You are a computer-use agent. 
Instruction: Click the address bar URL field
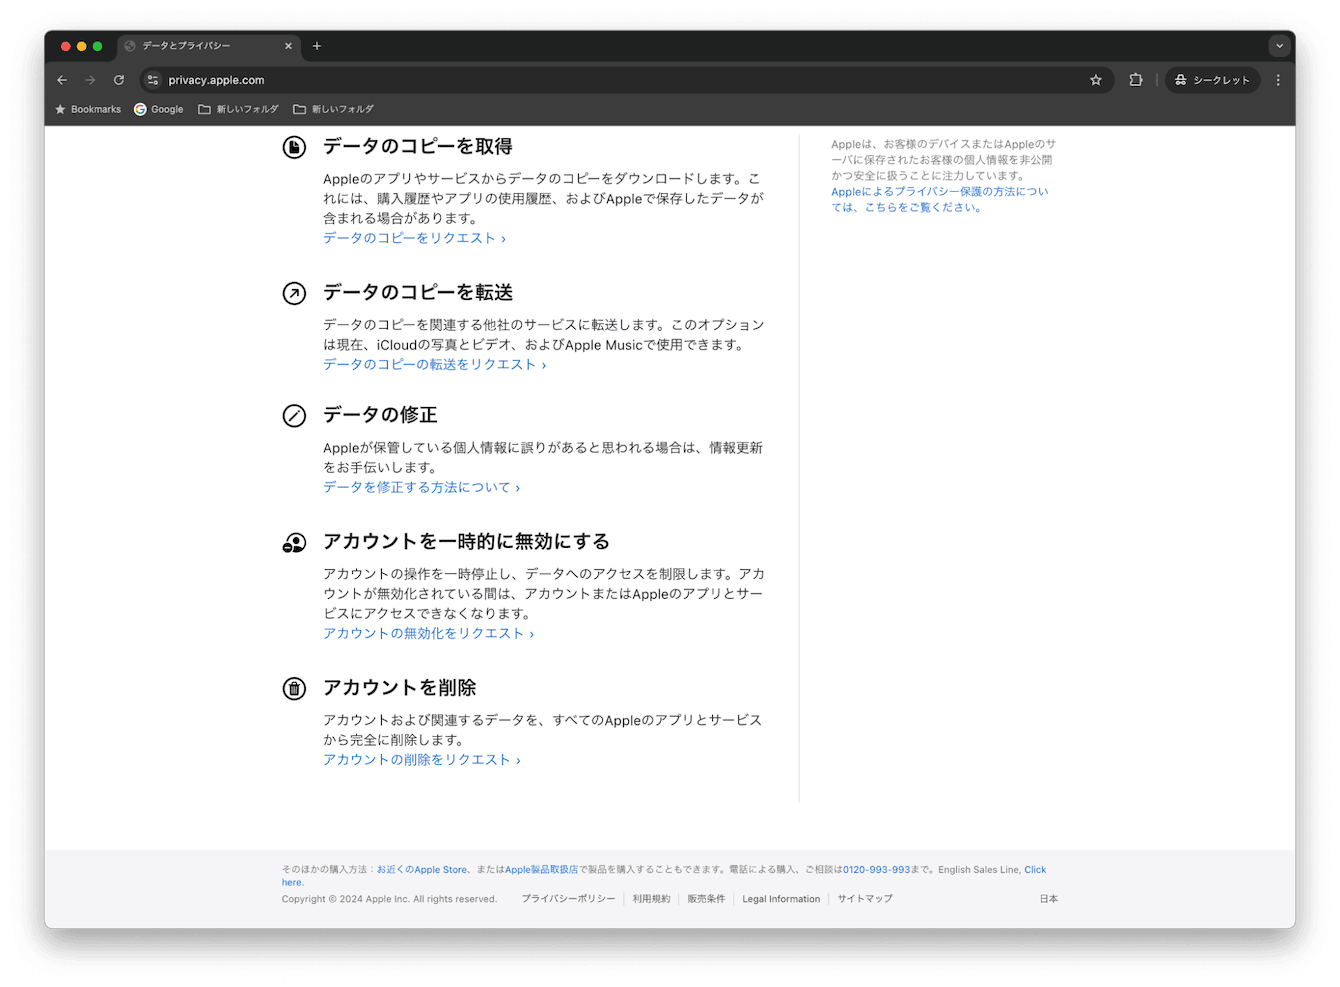tap(625, 80)
